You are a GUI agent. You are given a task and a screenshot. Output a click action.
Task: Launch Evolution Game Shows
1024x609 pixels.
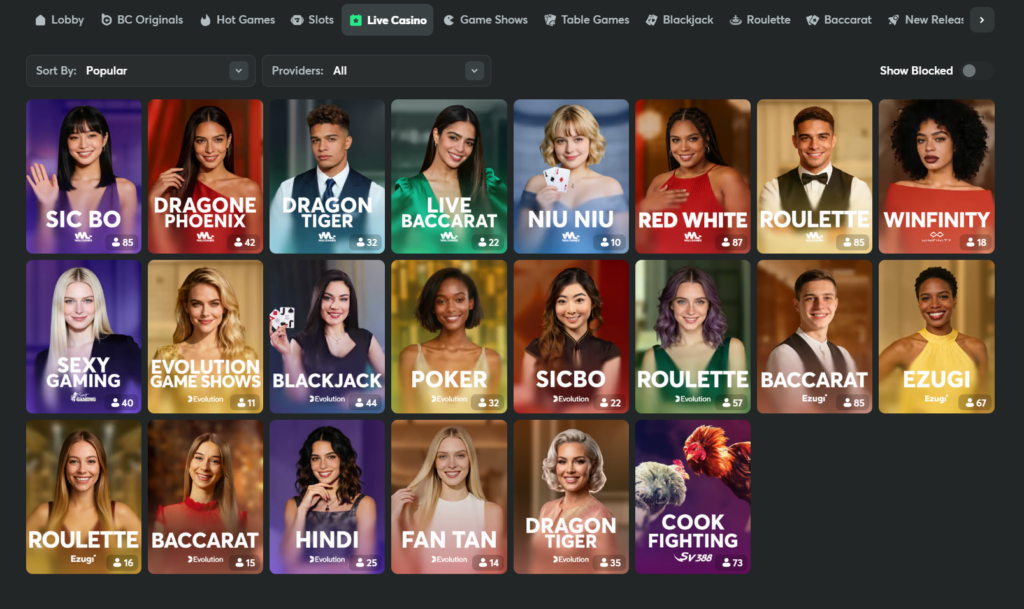click(205, 337)
